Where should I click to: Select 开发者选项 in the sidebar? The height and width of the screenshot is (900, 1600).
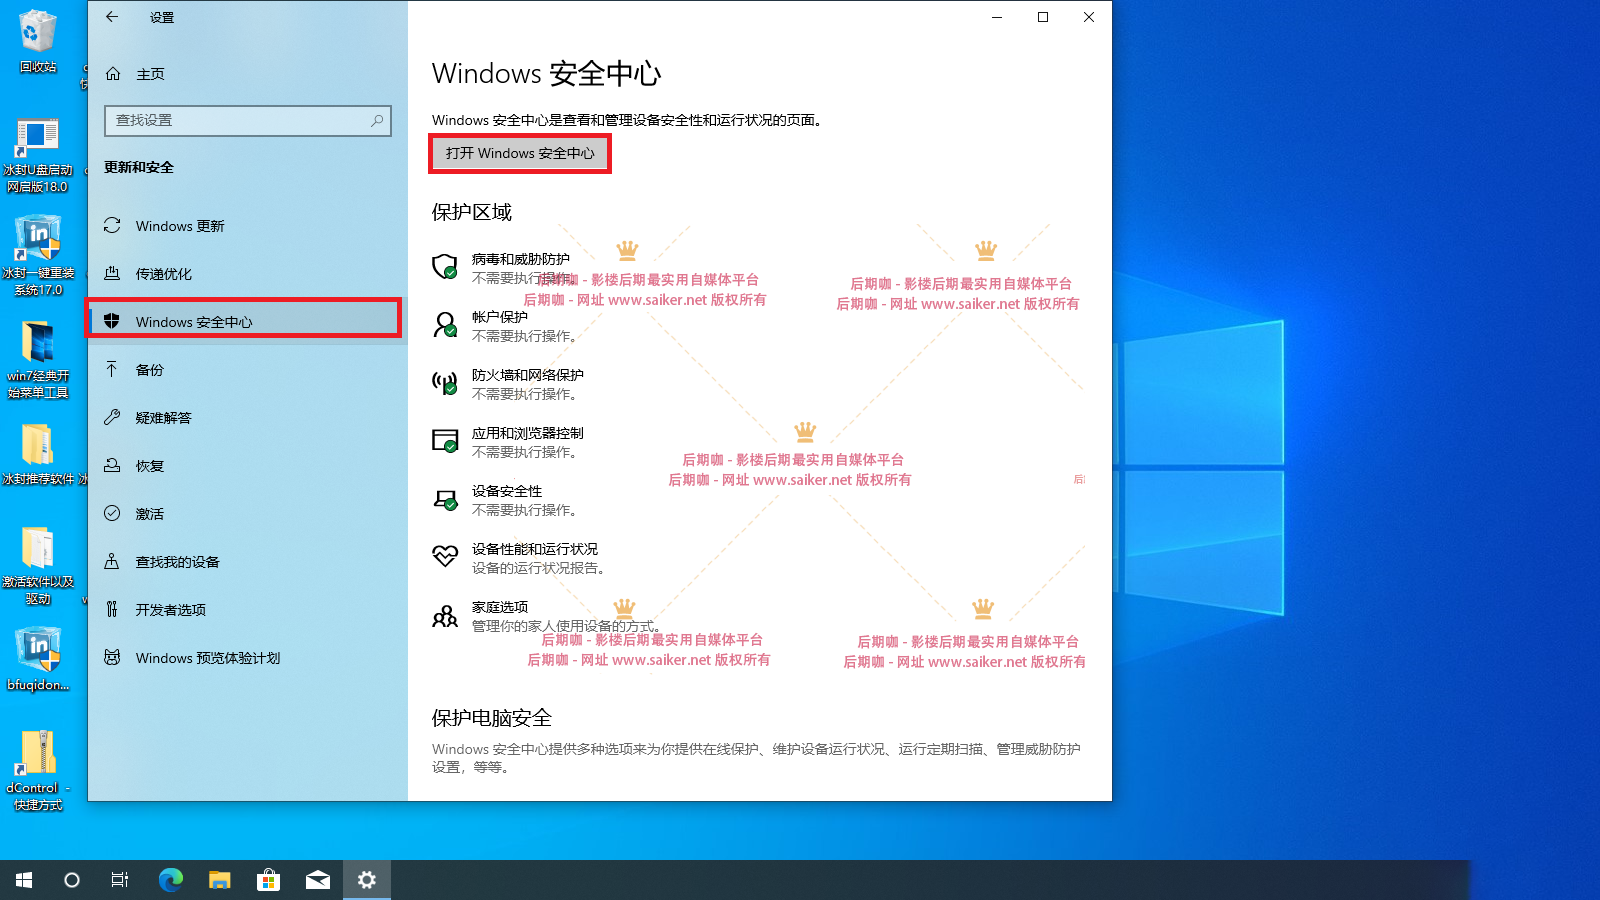pos(248,609)
